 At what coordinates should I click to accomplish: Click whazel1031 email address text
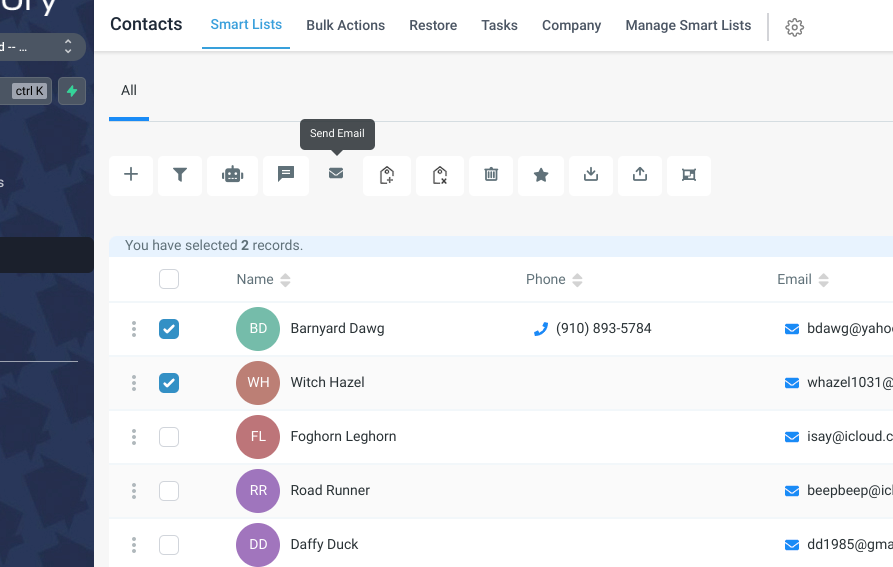click(x=850, y=383)
